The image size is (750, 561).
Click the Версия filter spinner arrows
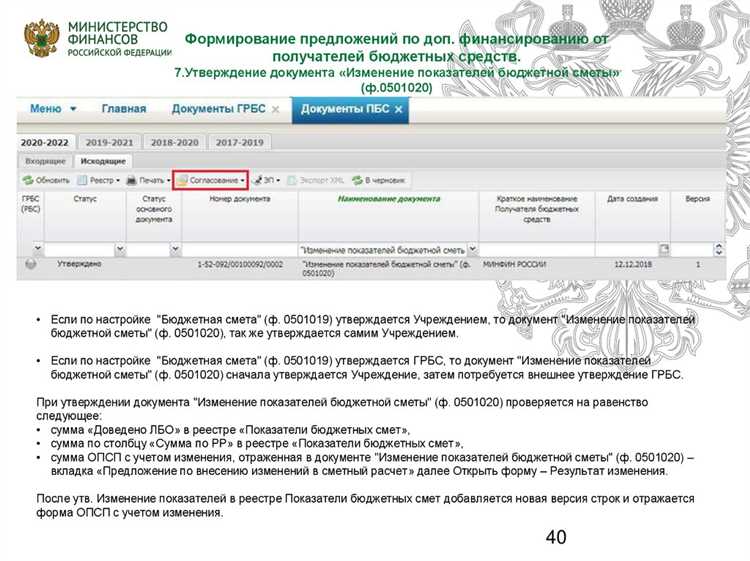718,249
